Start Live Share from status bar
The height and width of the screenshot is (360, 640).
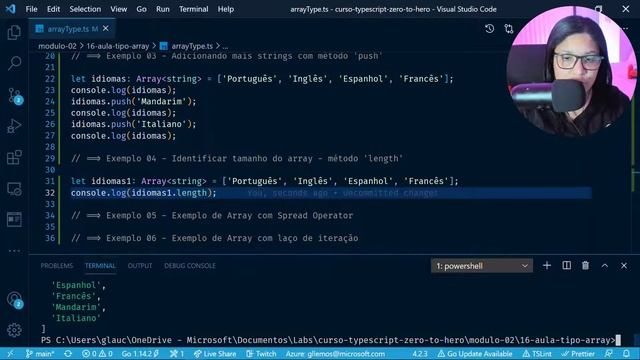215,354
